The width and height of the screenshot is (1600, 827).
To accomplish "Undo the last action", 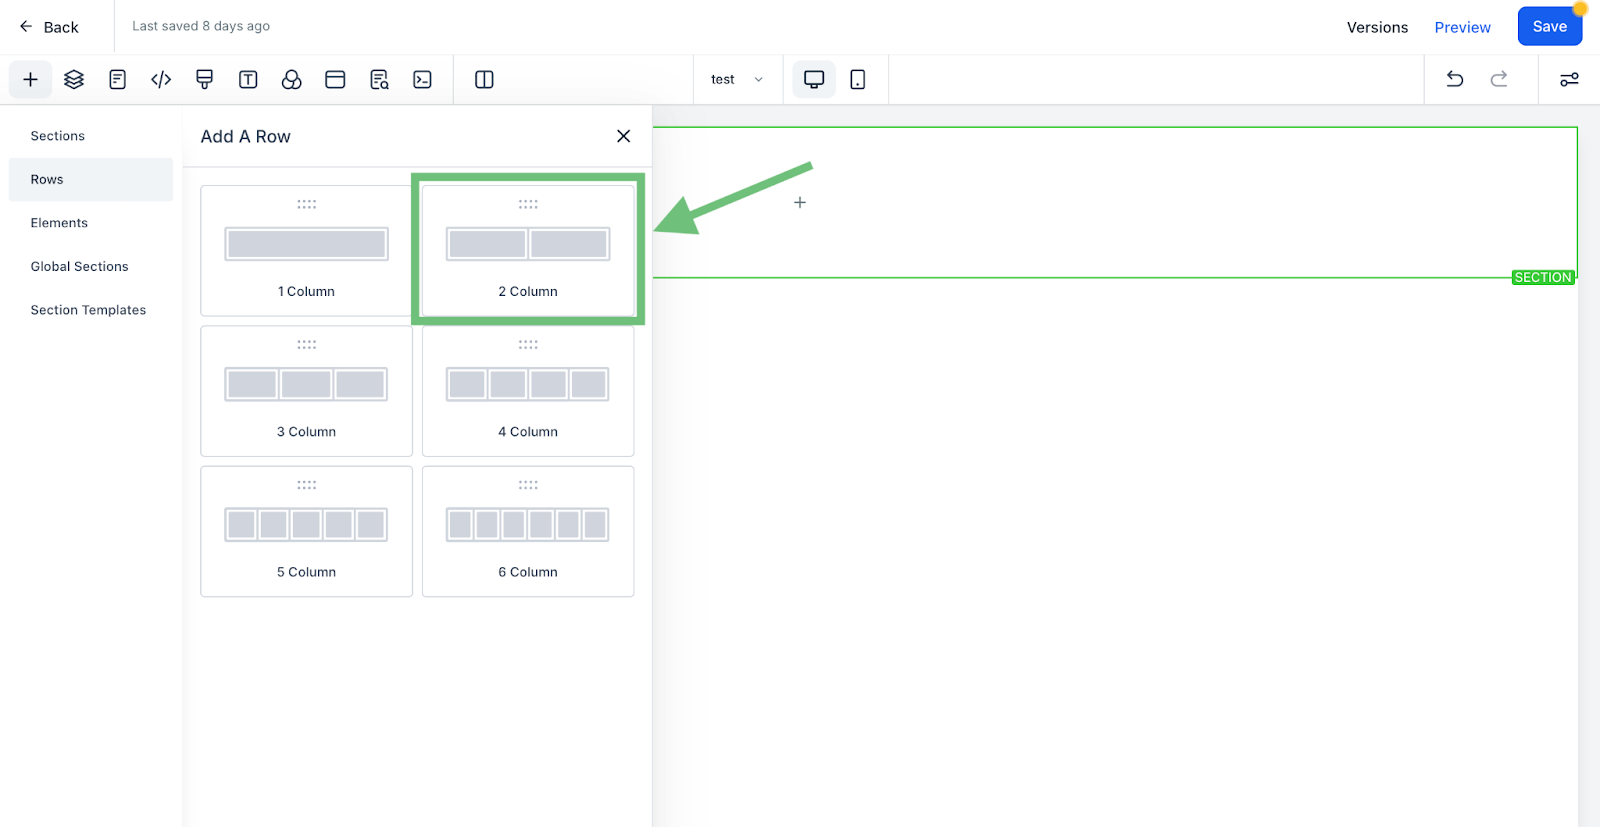I will click(x=1455, y=80).
